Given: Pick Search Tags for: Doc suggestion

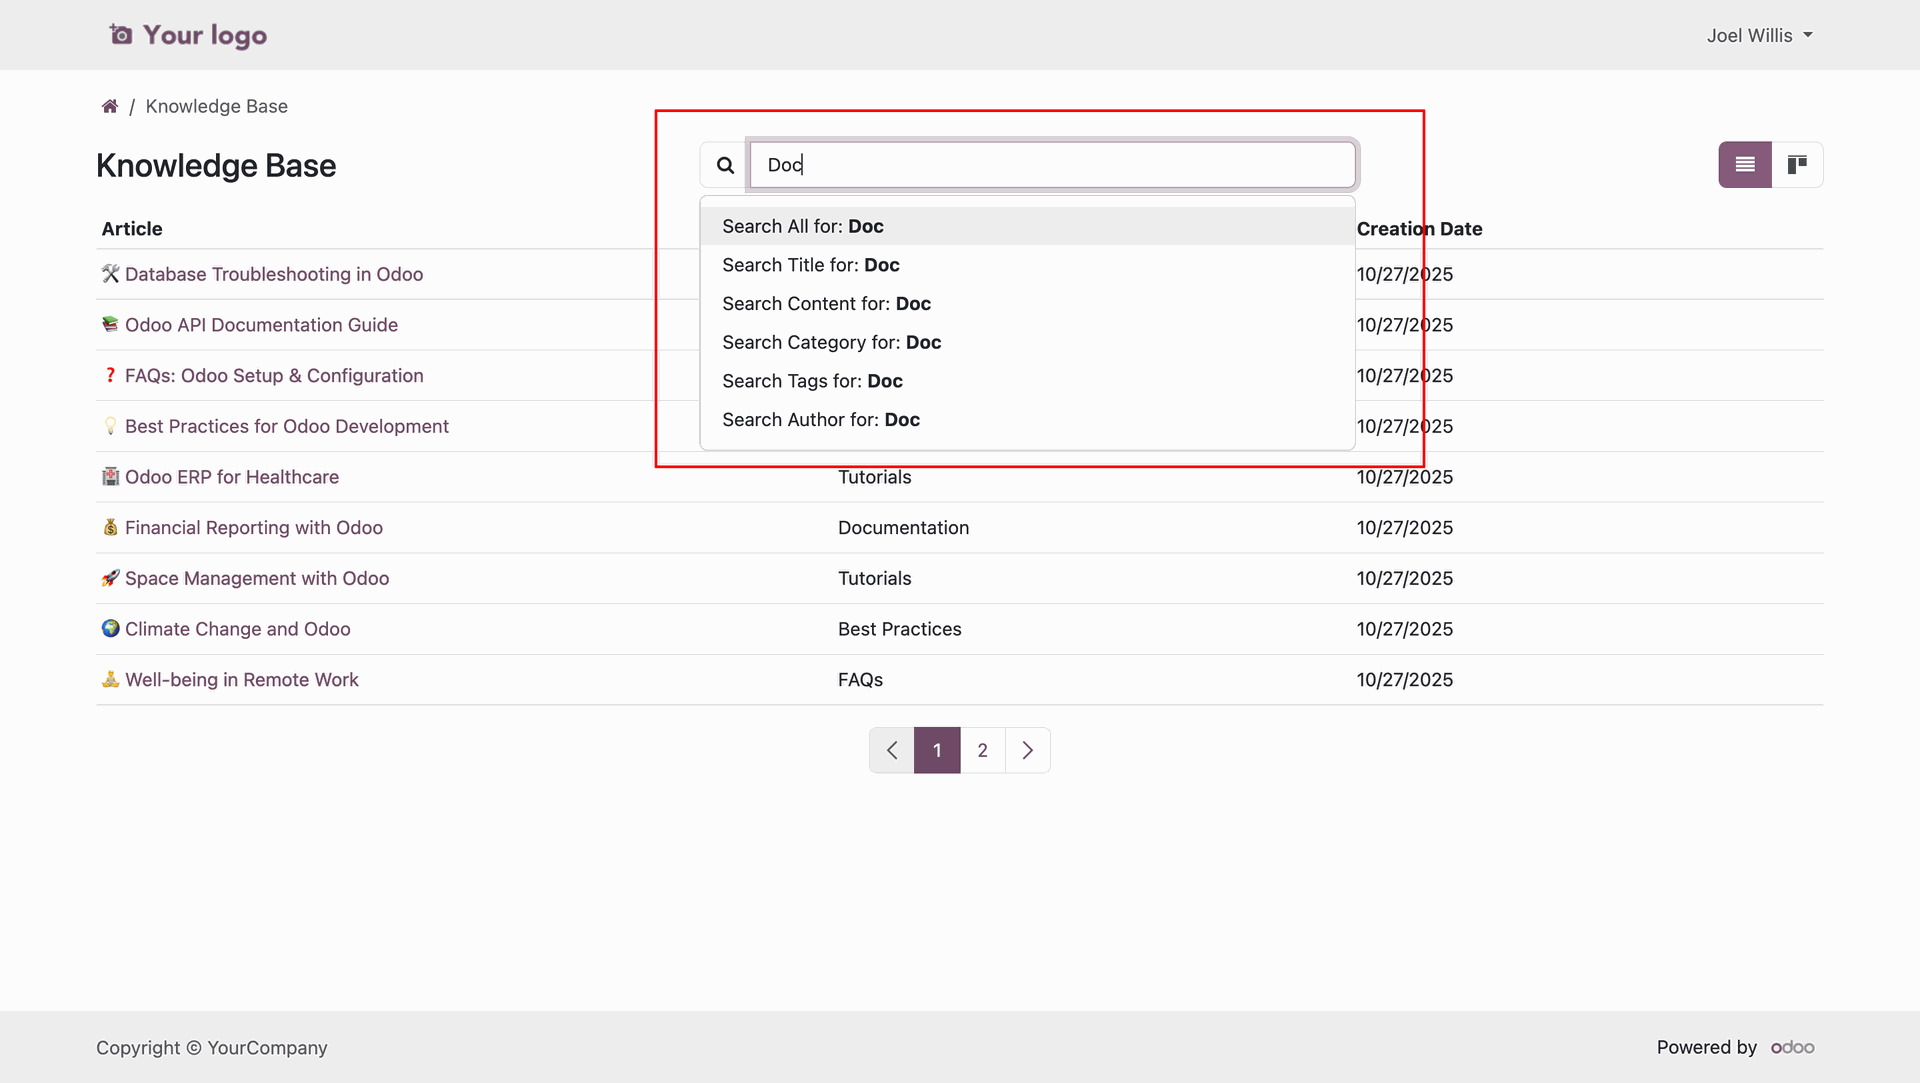Looking at the screenshot, I should coord(812,381).
